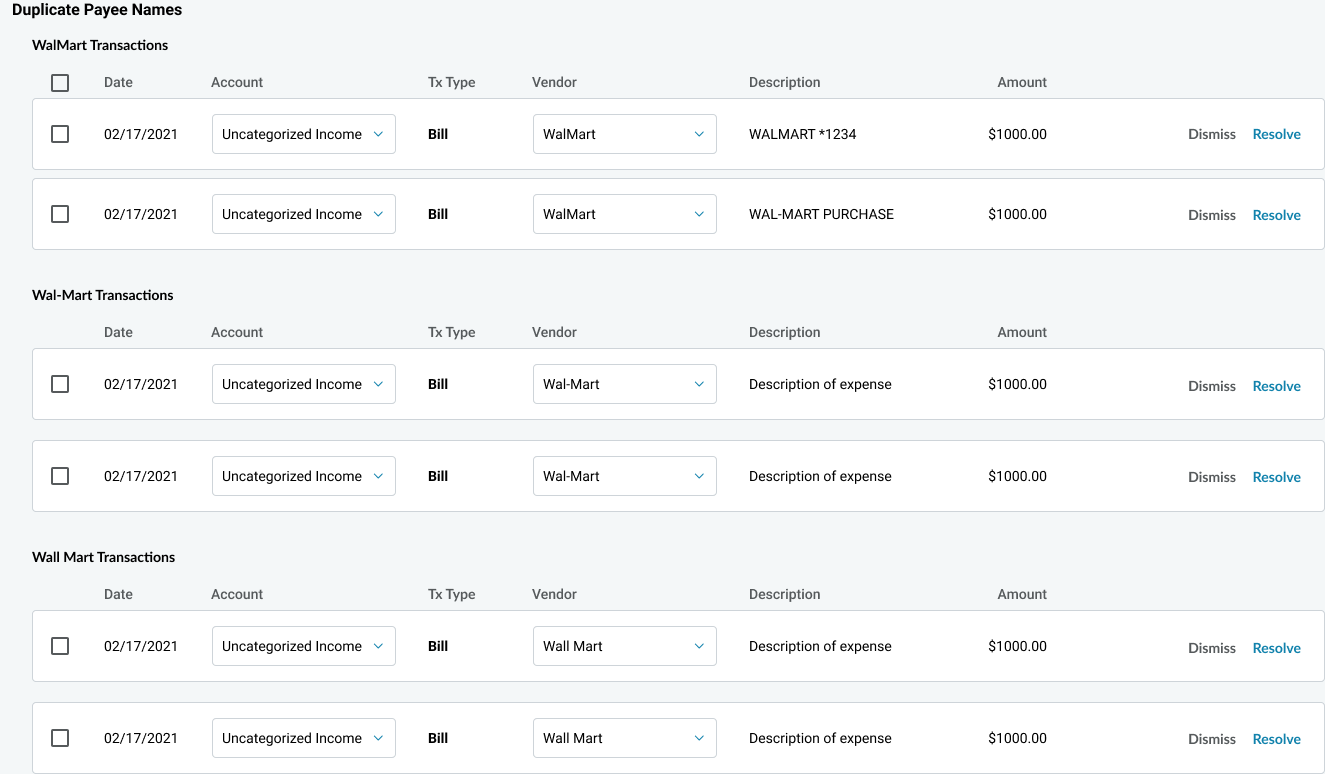Screen dimensions: 1325x774
Task: Open Account dropdown in WALMART *1234 row
Action: point(304,134)
